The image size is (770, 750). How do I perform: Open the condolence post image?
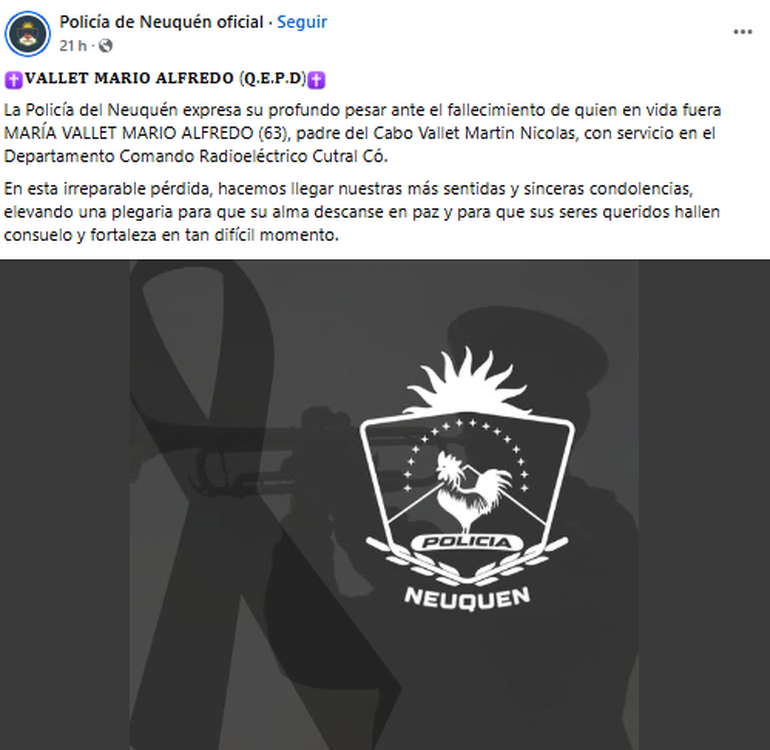click(x=385, y=505)
